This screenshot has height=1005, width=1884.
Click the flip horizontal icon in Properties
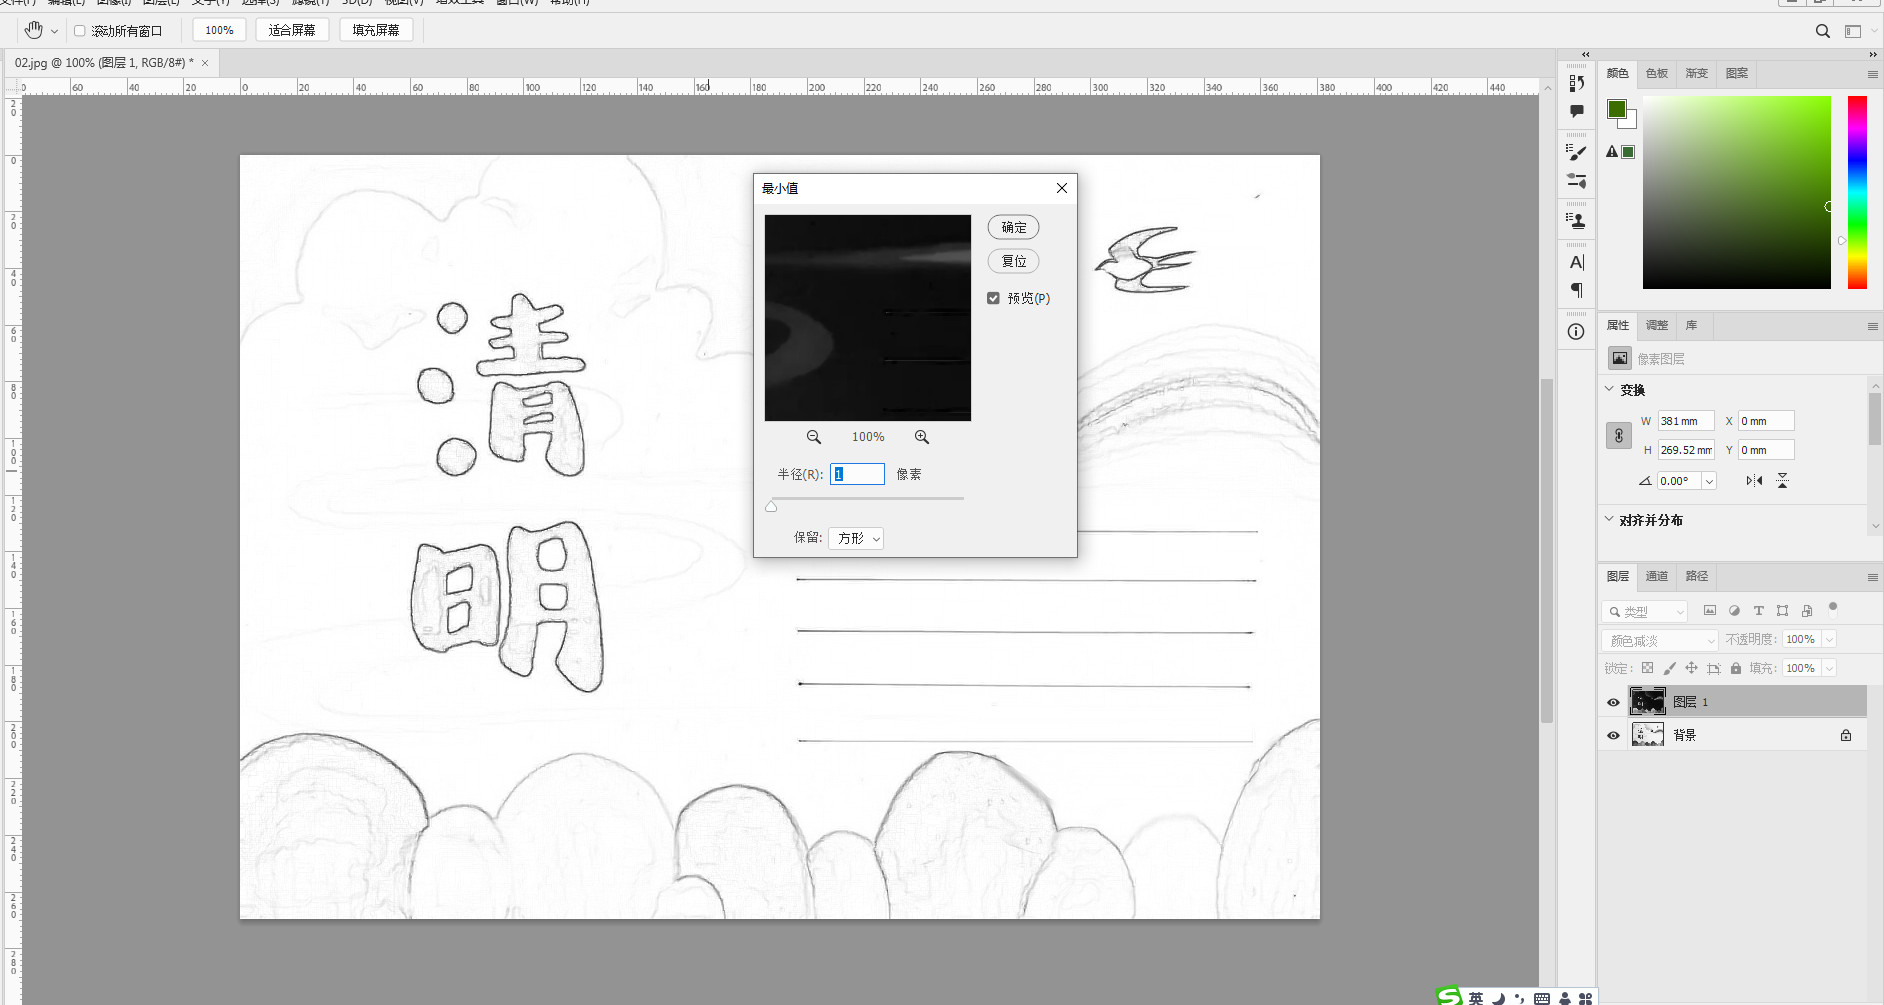point(1754,481)
